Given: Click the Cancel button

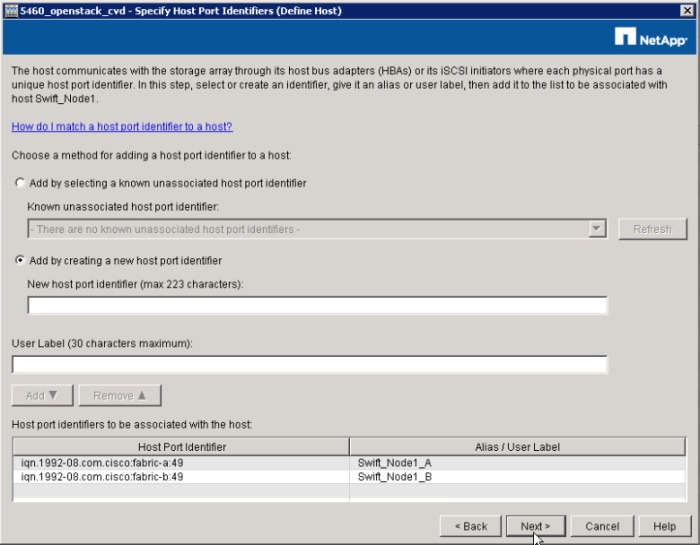Looking at the screenshot, I should tap(602, 526).
